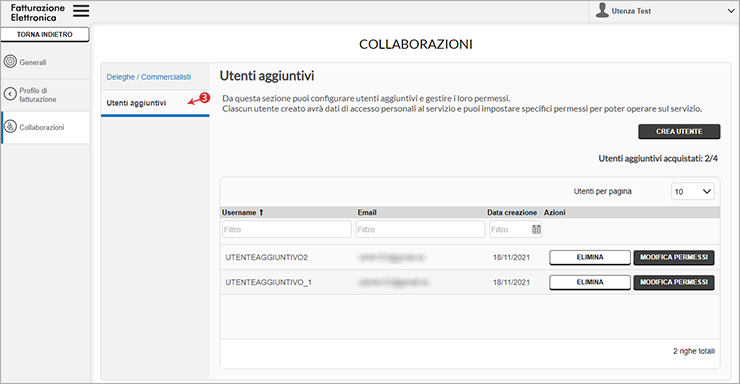Click 'Utenti aggiuntivi acquistati: 2/4' text
The image size is (740, 384).
(658, 159)
